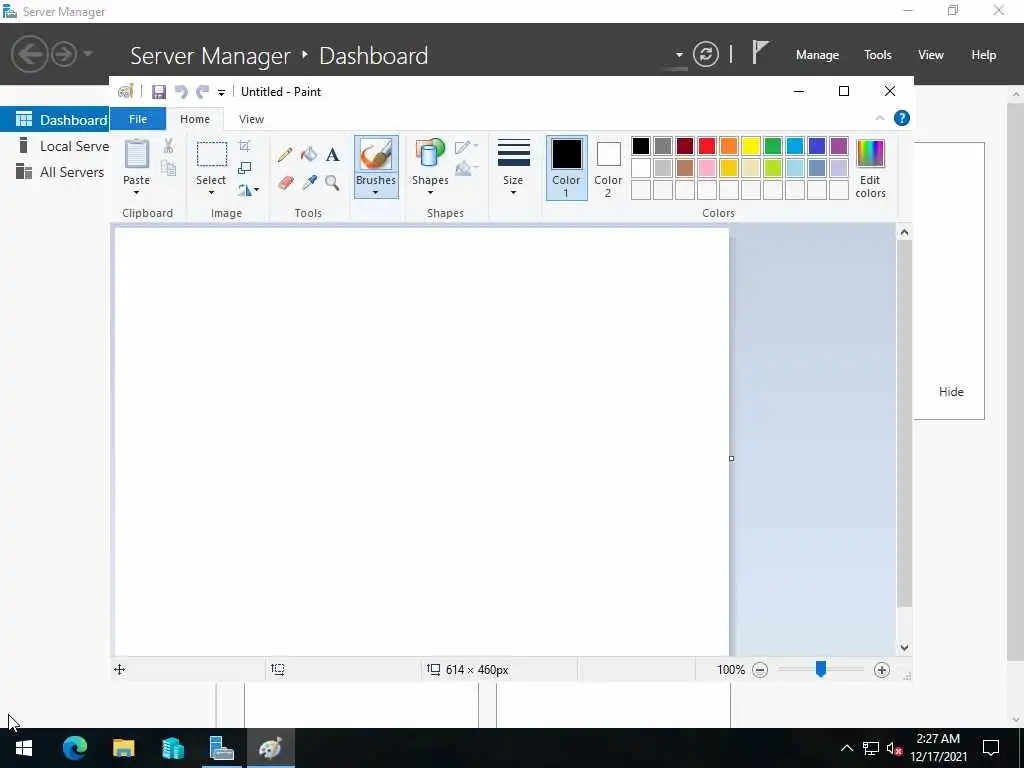Click the Resize icon in Image group
The height and width of the screenshot is (768, 1024).
[x=245, y=168]
